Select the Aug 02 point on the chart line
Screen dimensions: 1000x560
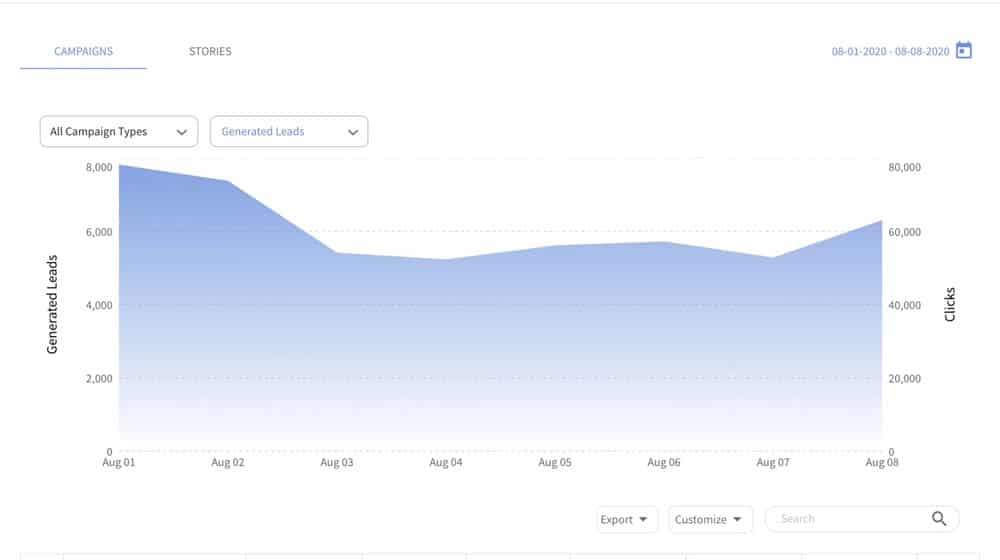tap(228, 181)
